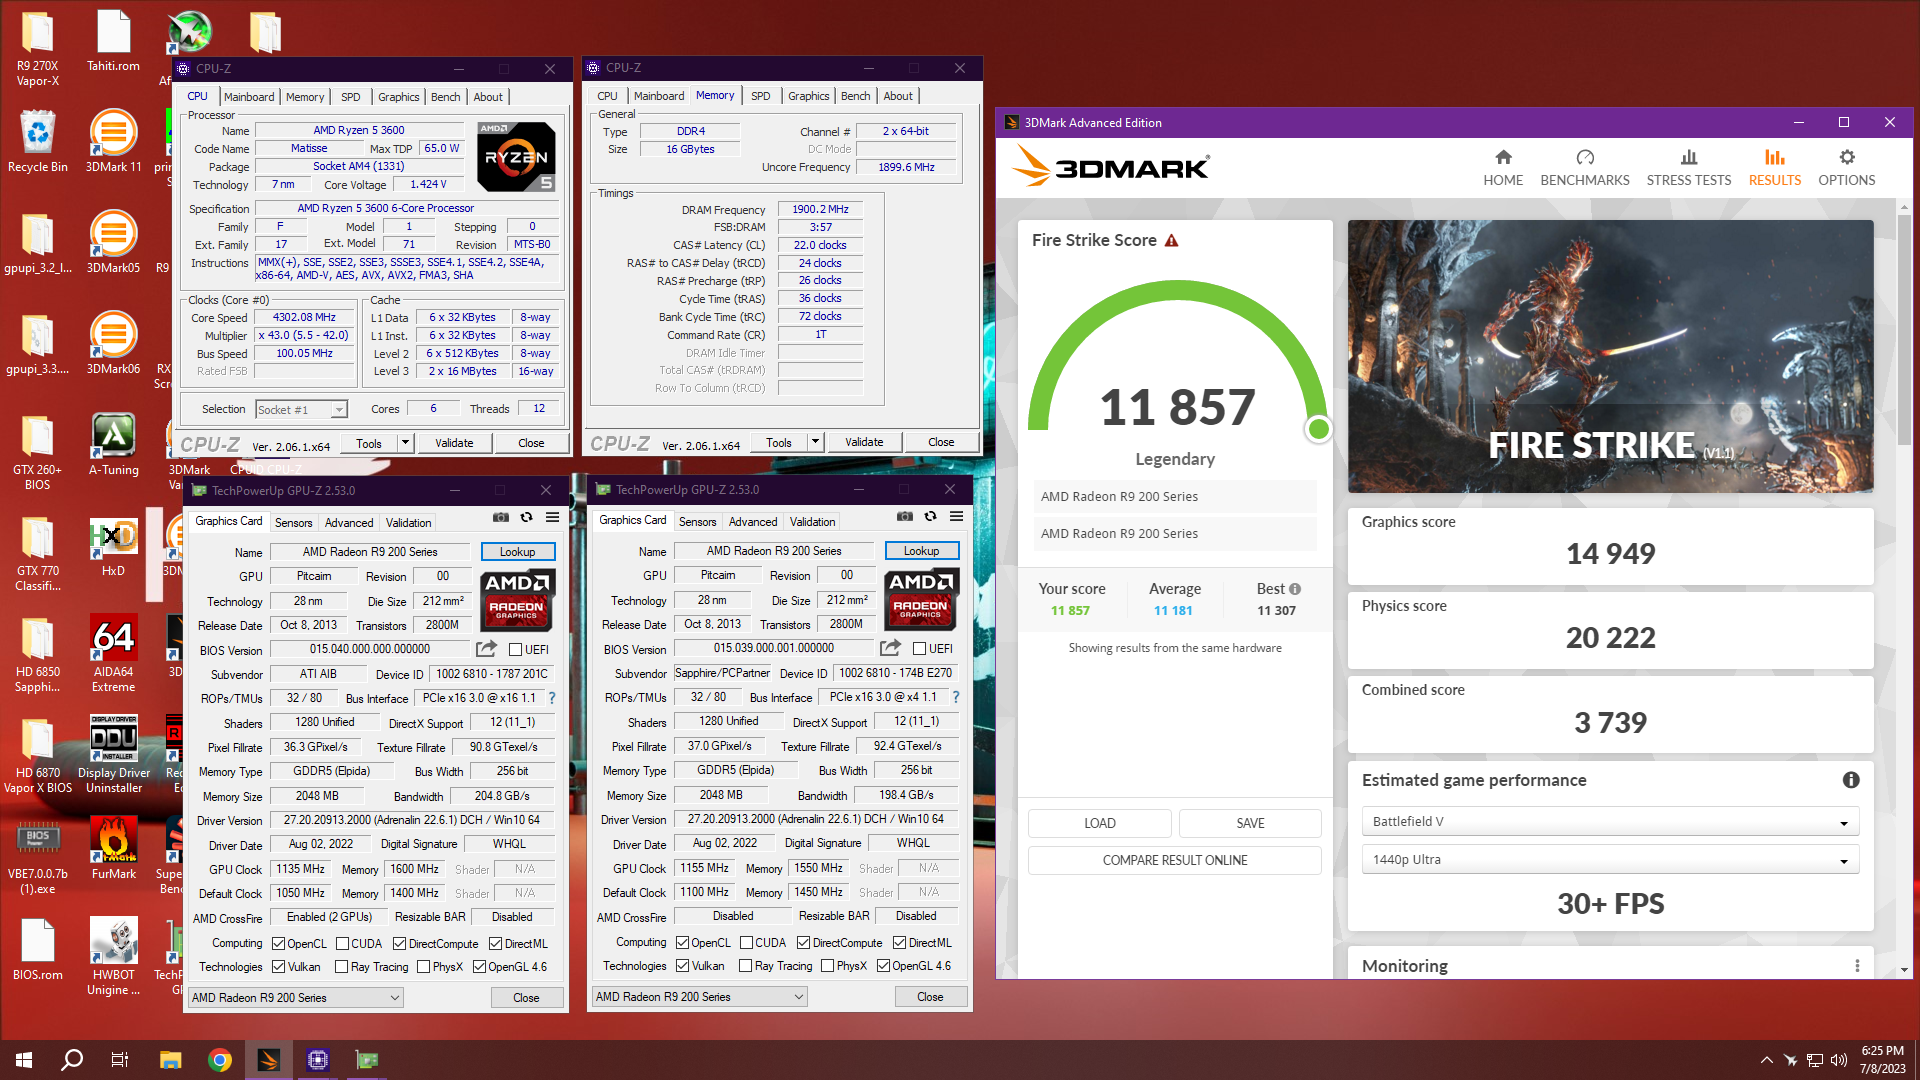Image resolution: width=1920 pixels, height=1080 pixels.
Task: Refresh the right GPU-Z window
Action: click(x=930, y=517)
